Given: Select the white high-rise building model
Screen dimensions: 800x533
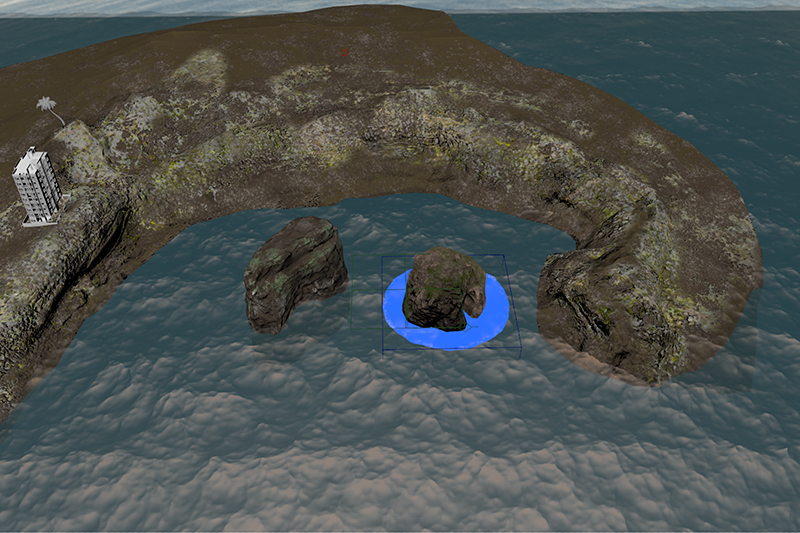Looking at the screenshot, I should click(x=36, y=184).
